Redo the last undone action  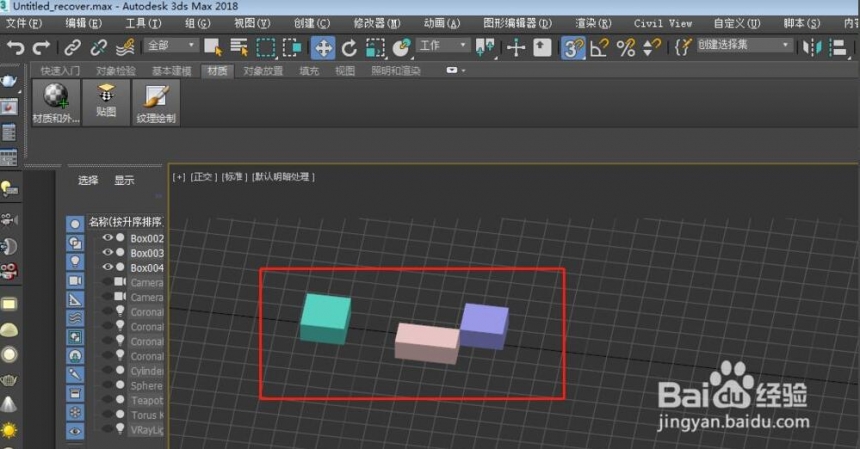coord(42,48)
